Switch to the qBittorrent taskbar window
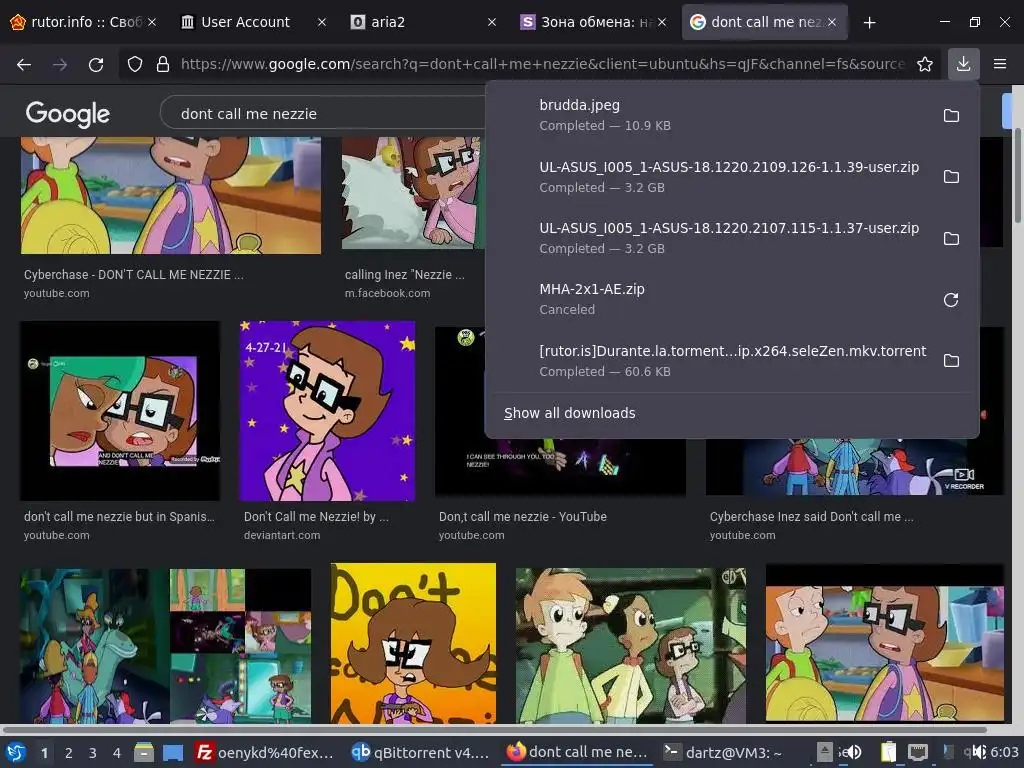 (x=420, y=753)
